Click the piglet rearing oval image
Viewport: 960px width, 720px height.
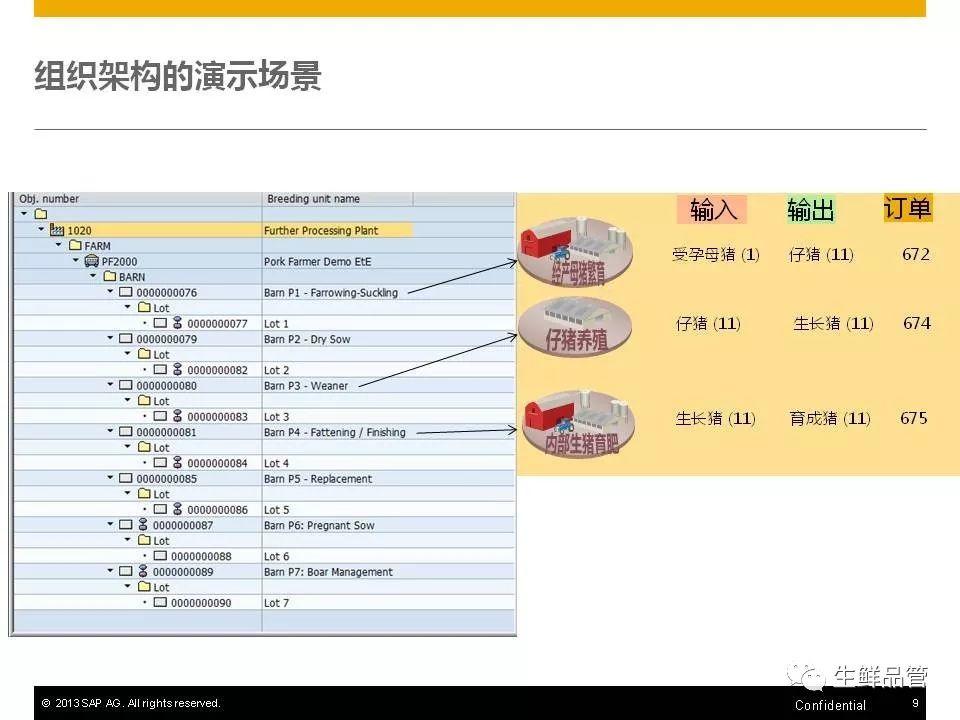(574, 326)
